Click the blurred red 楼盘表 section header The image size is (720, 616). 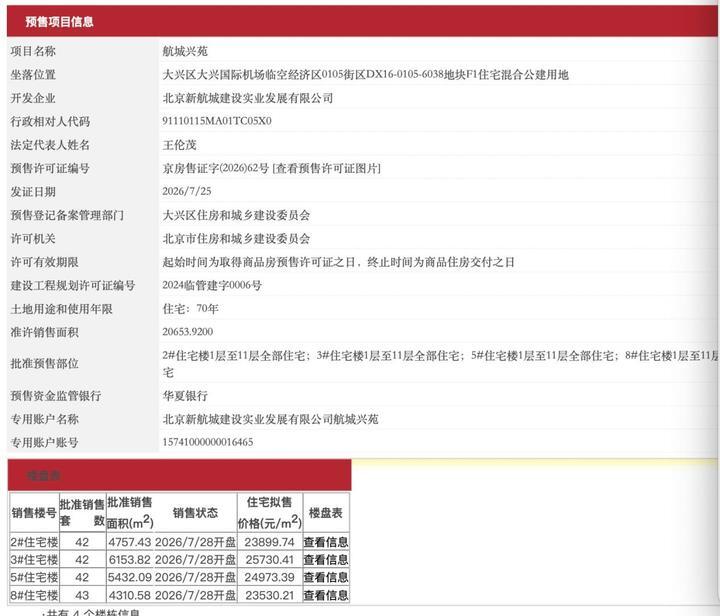pos(180,475)
